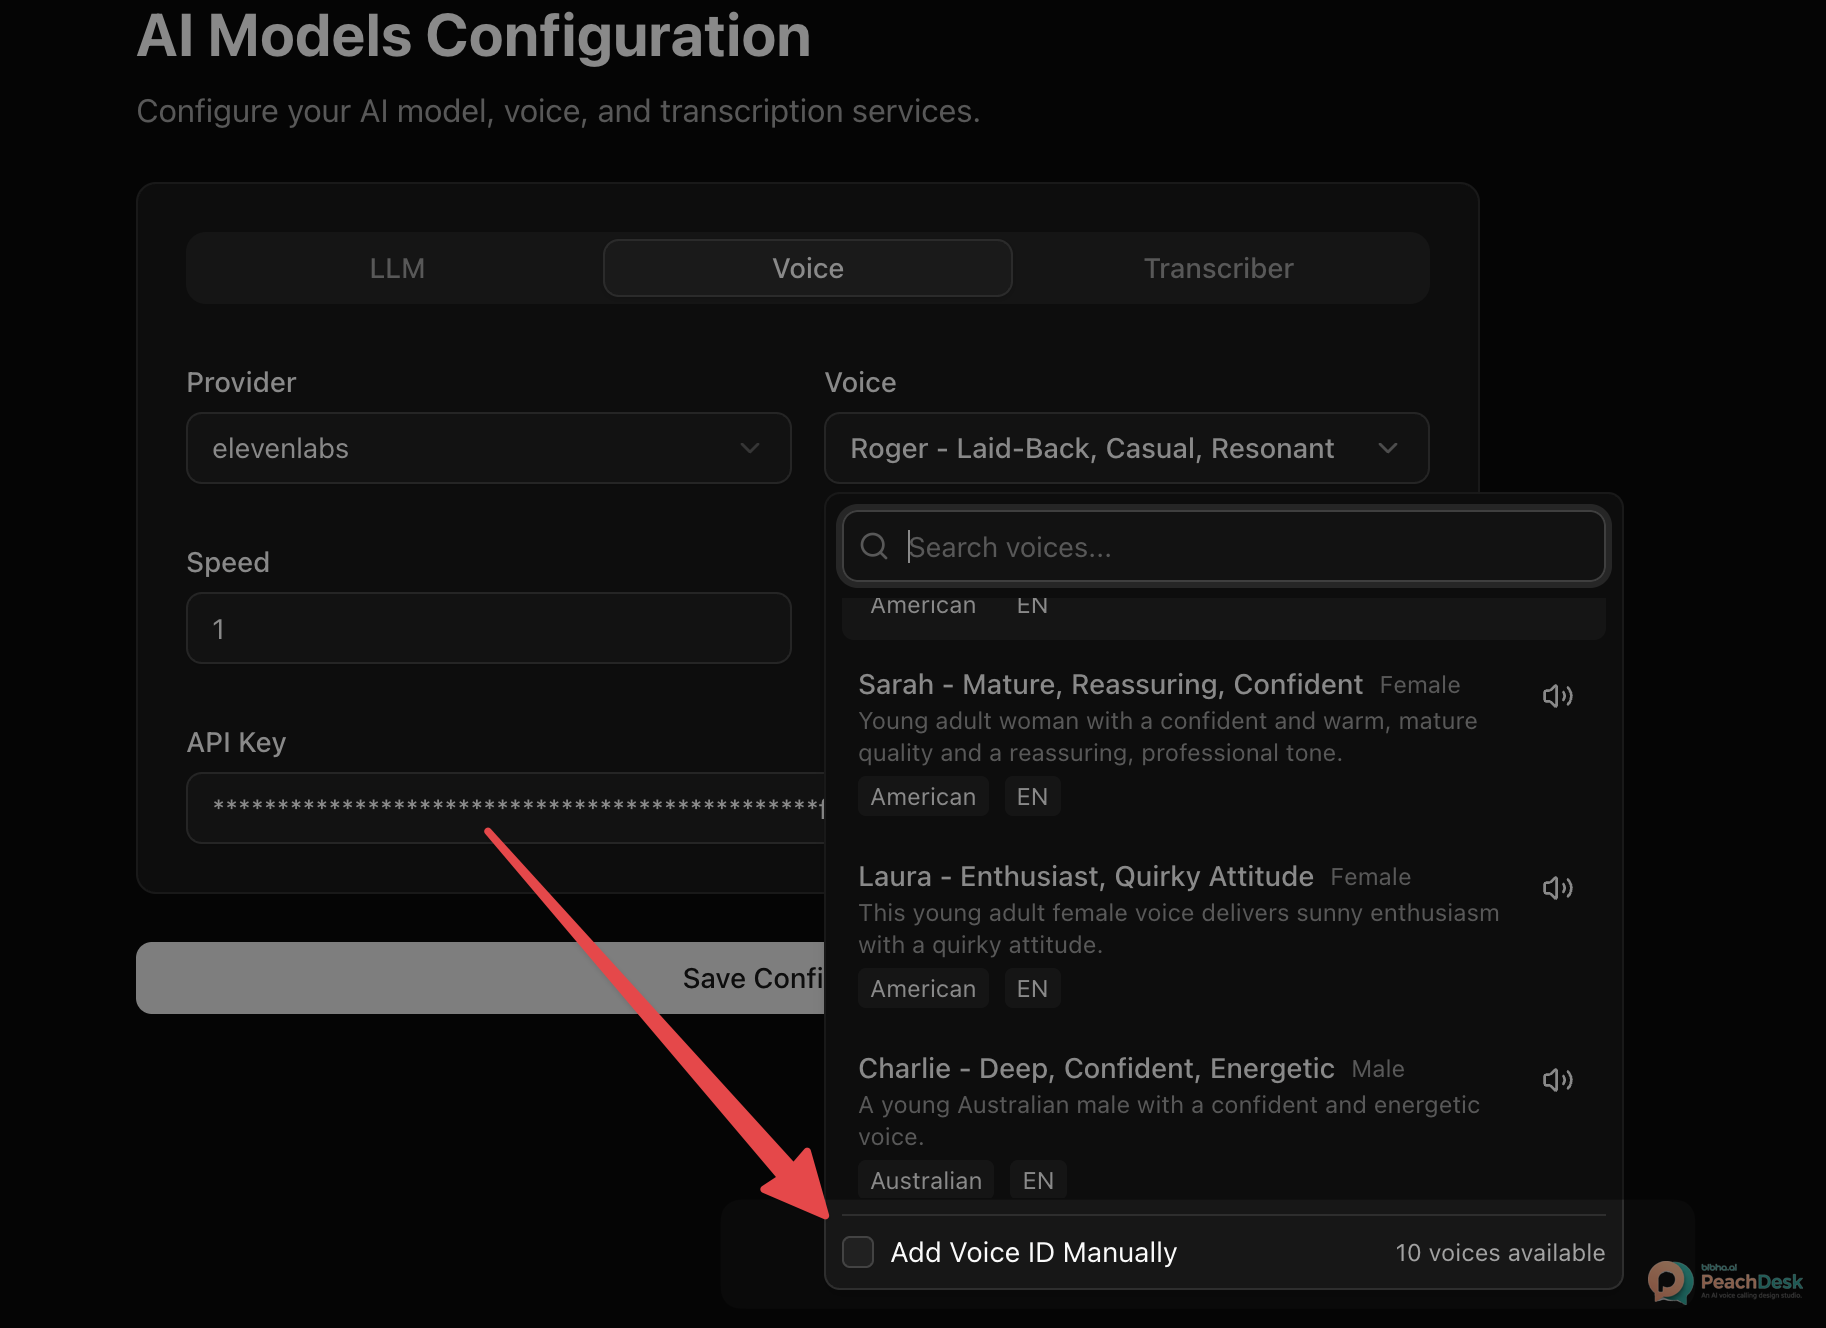Screen dimensions: 1826x1328
Task: Click the American tag under Sarah
Action: [x=923, y=796]
